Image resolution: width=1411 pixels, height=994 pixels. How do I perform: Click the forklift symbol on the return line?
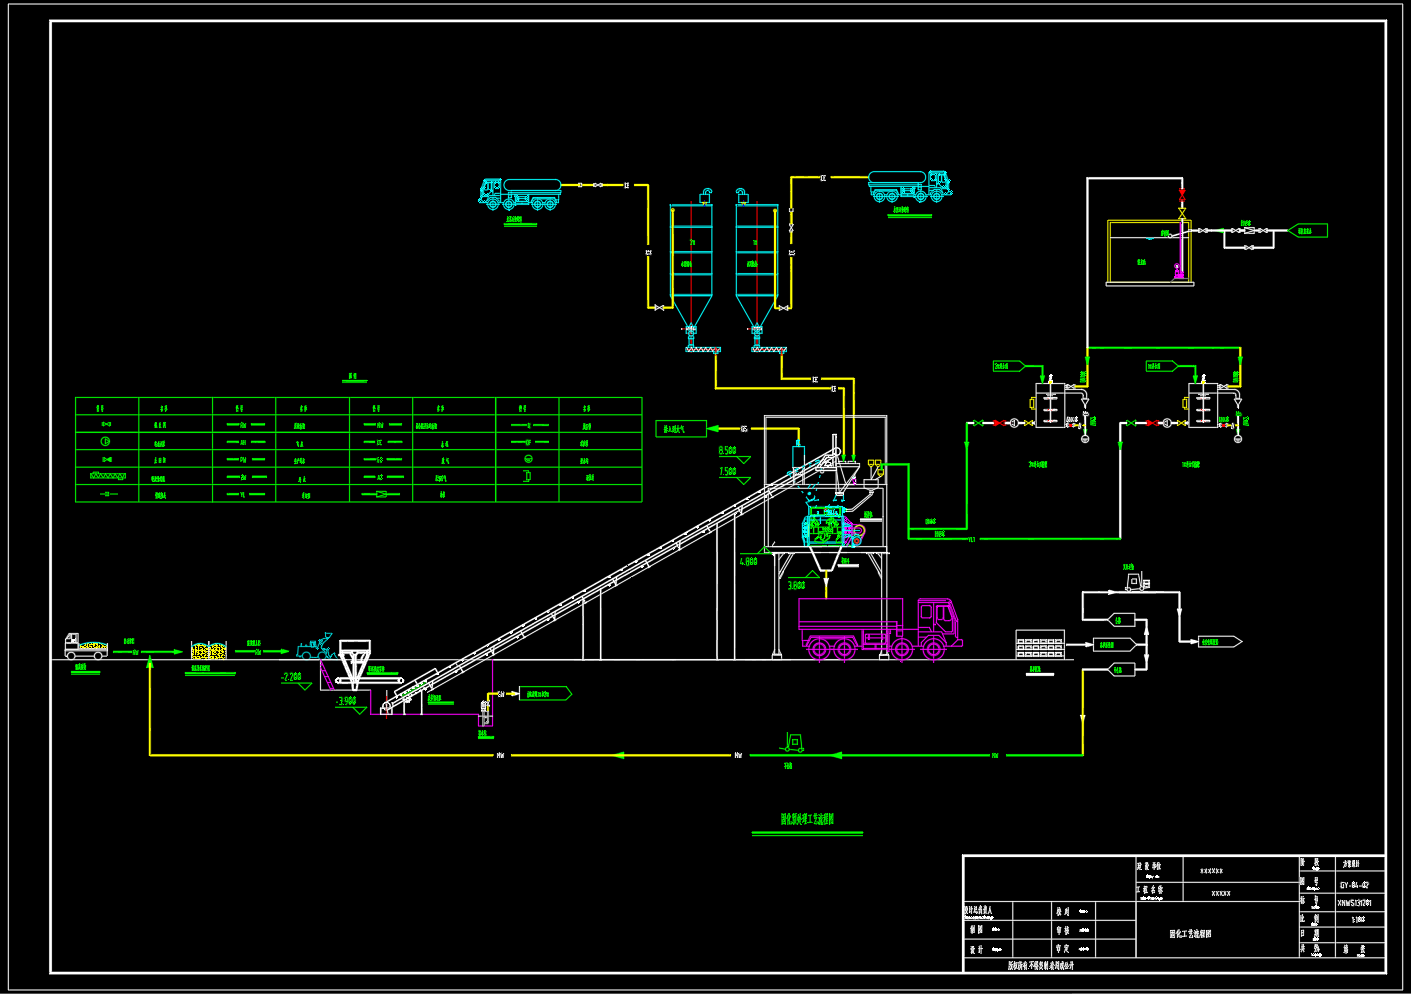pos(792,743)
